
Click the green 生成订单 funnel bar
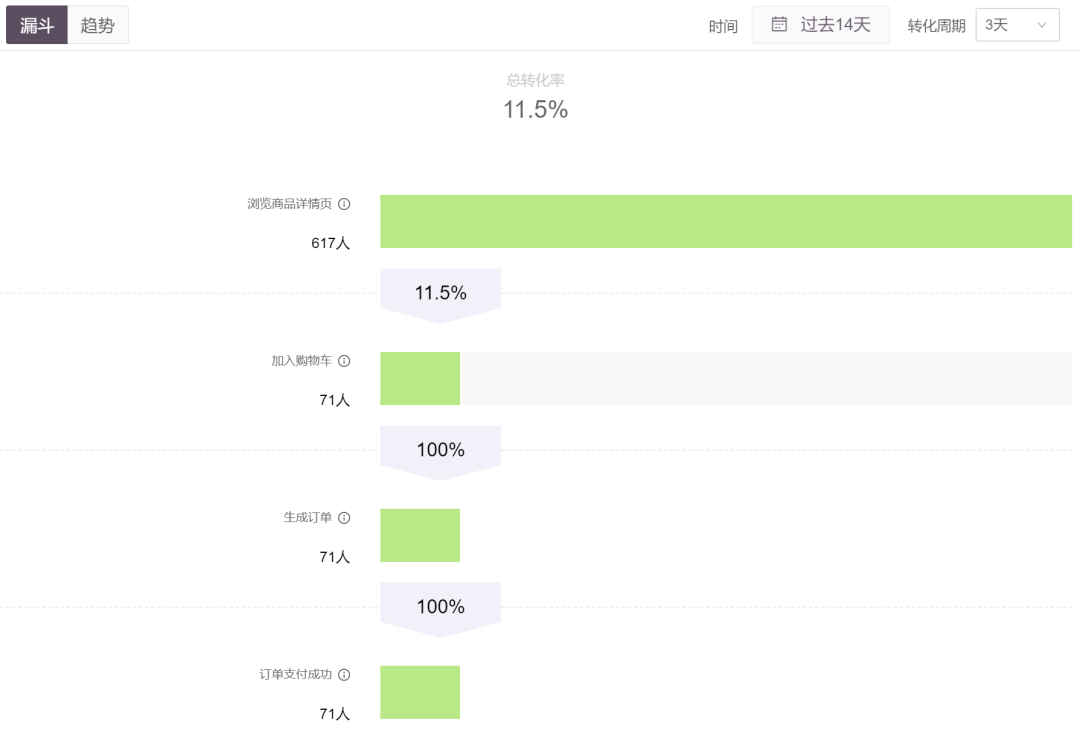pyautogui.click(x=420, y=535)
